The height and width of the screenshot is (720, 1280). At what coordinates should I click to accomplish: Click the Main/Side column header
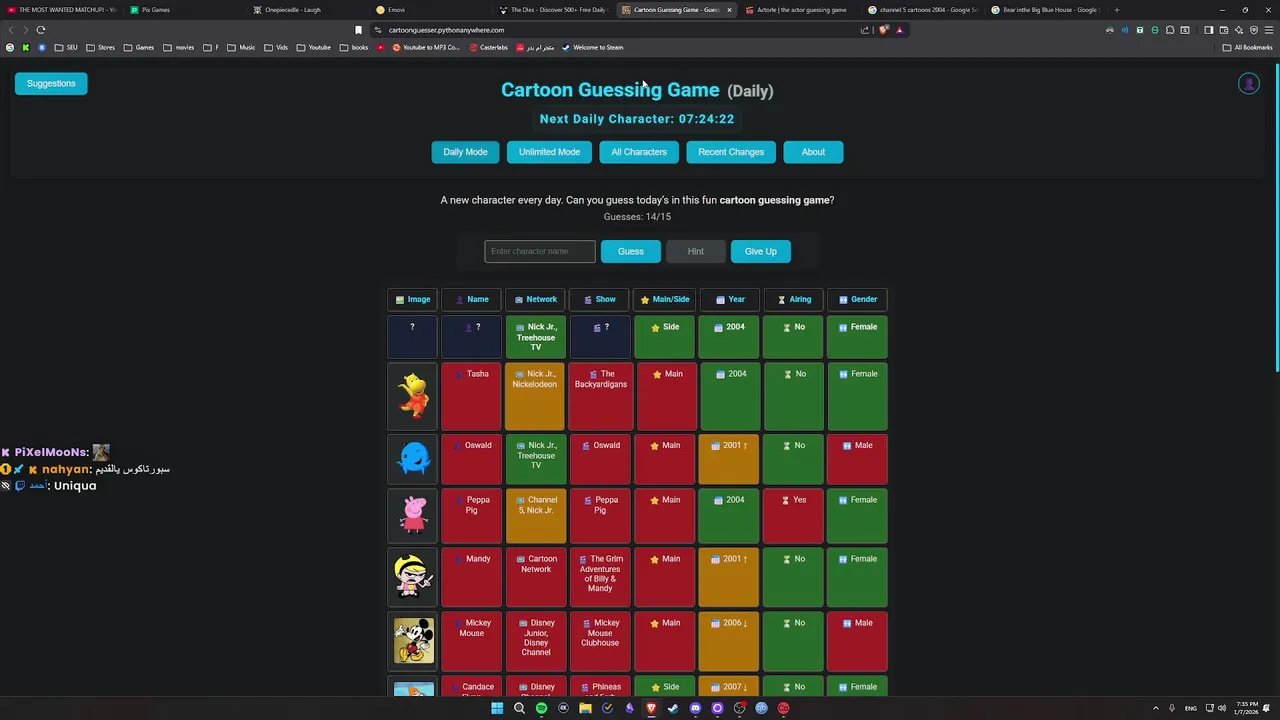[x=665, y=299]
